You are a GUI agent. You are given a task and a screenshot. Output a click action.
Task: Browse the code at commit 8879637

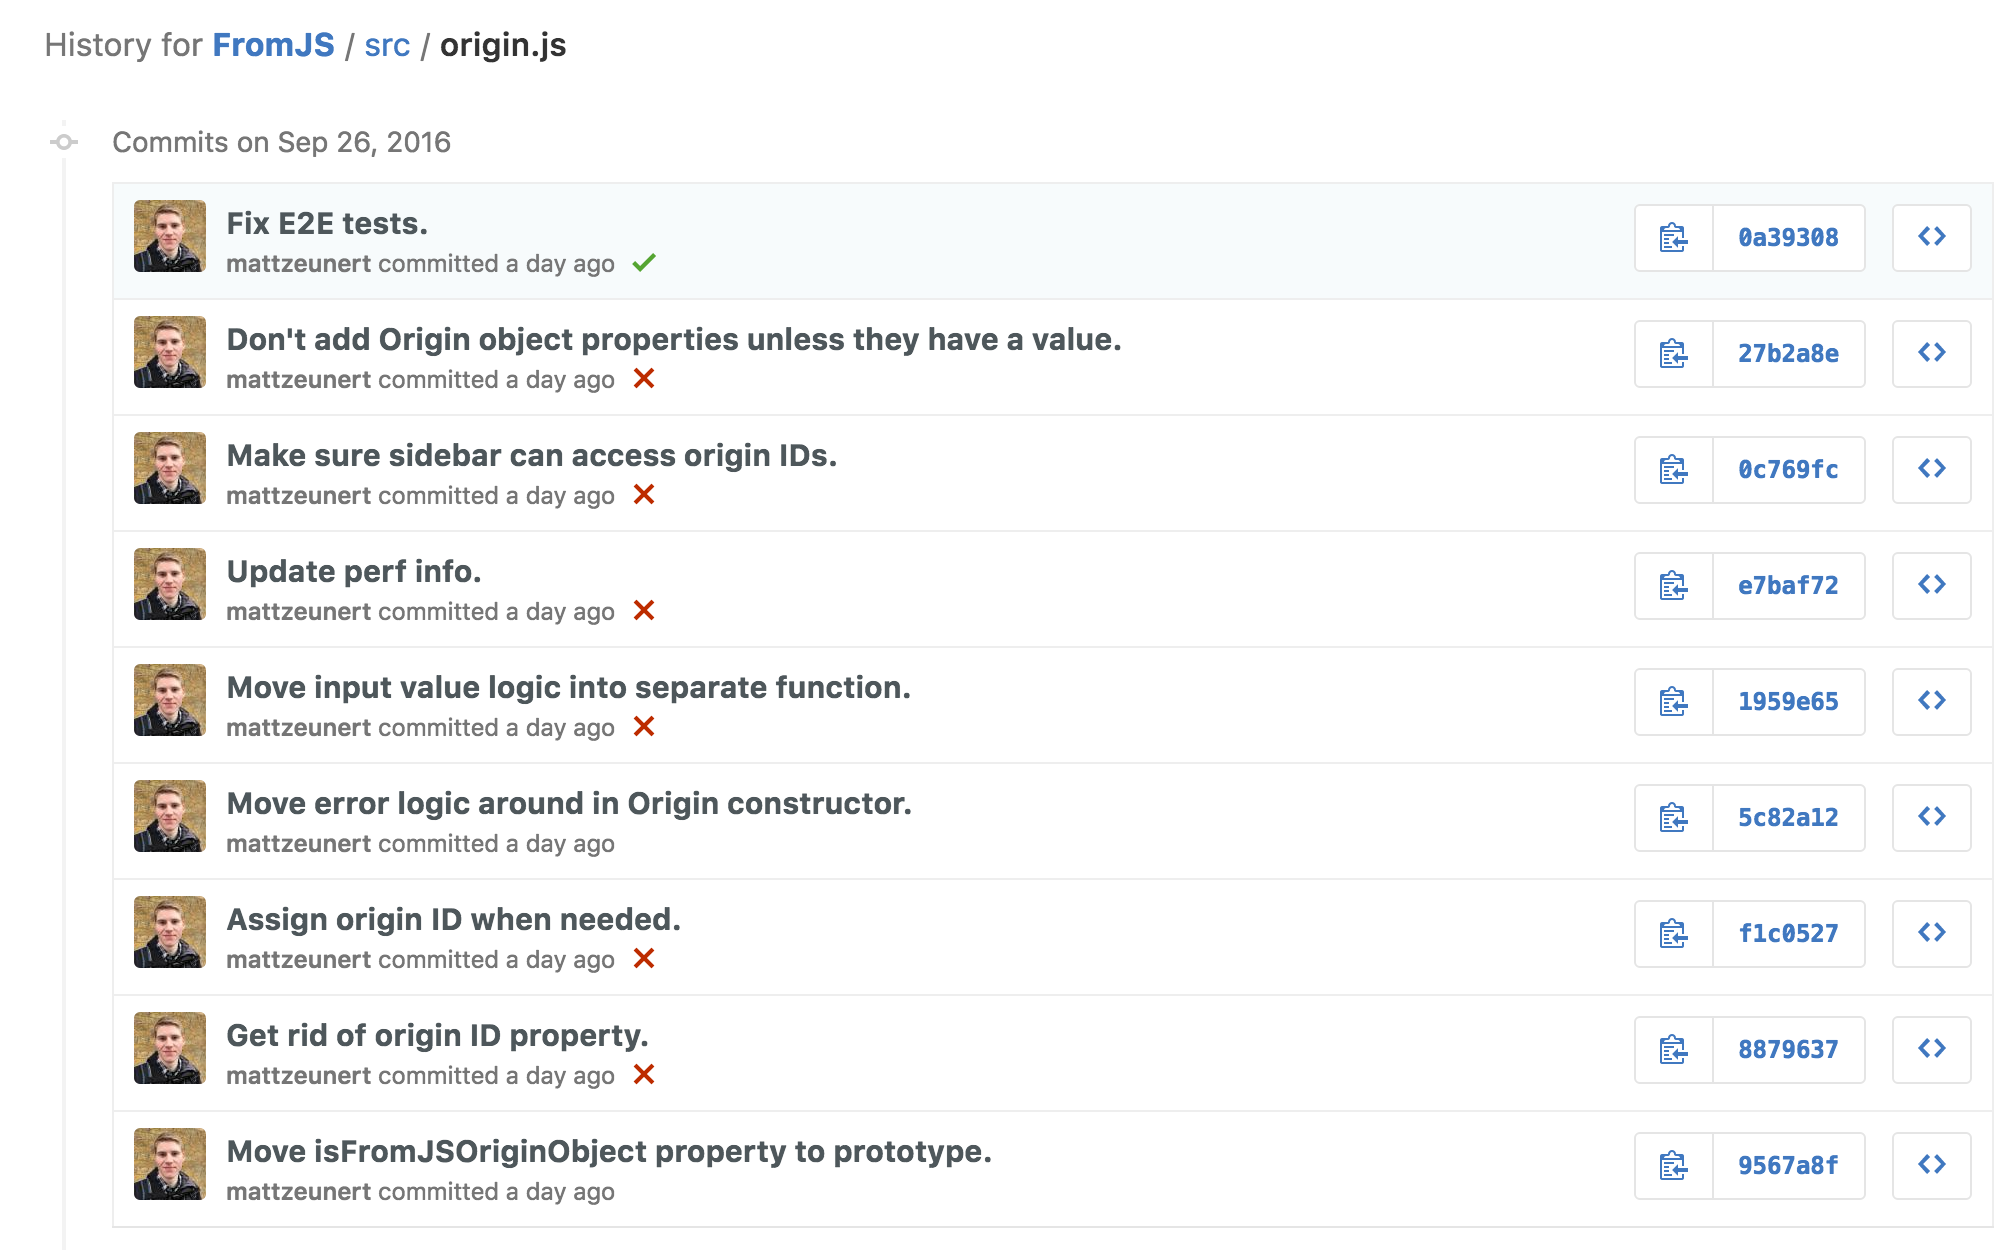pyautogui.click(x=1931, y=1050)
